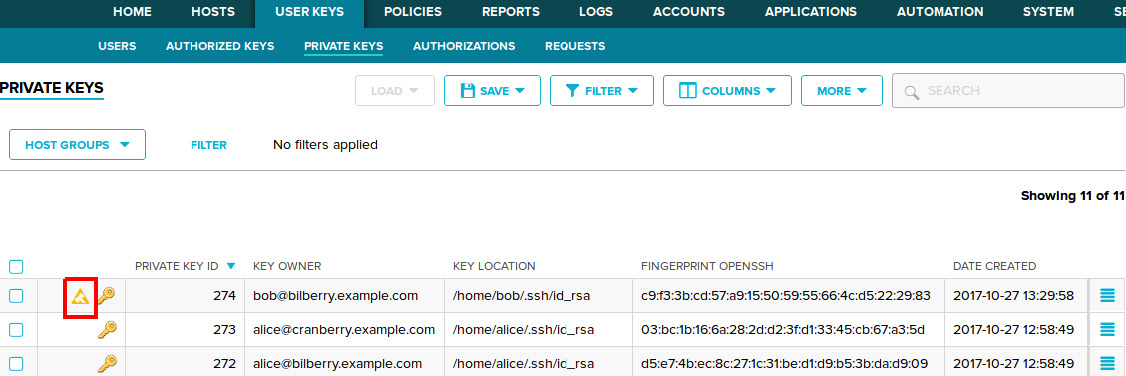
Task: Click the key icon in row 274
Action: click(106, 296)
